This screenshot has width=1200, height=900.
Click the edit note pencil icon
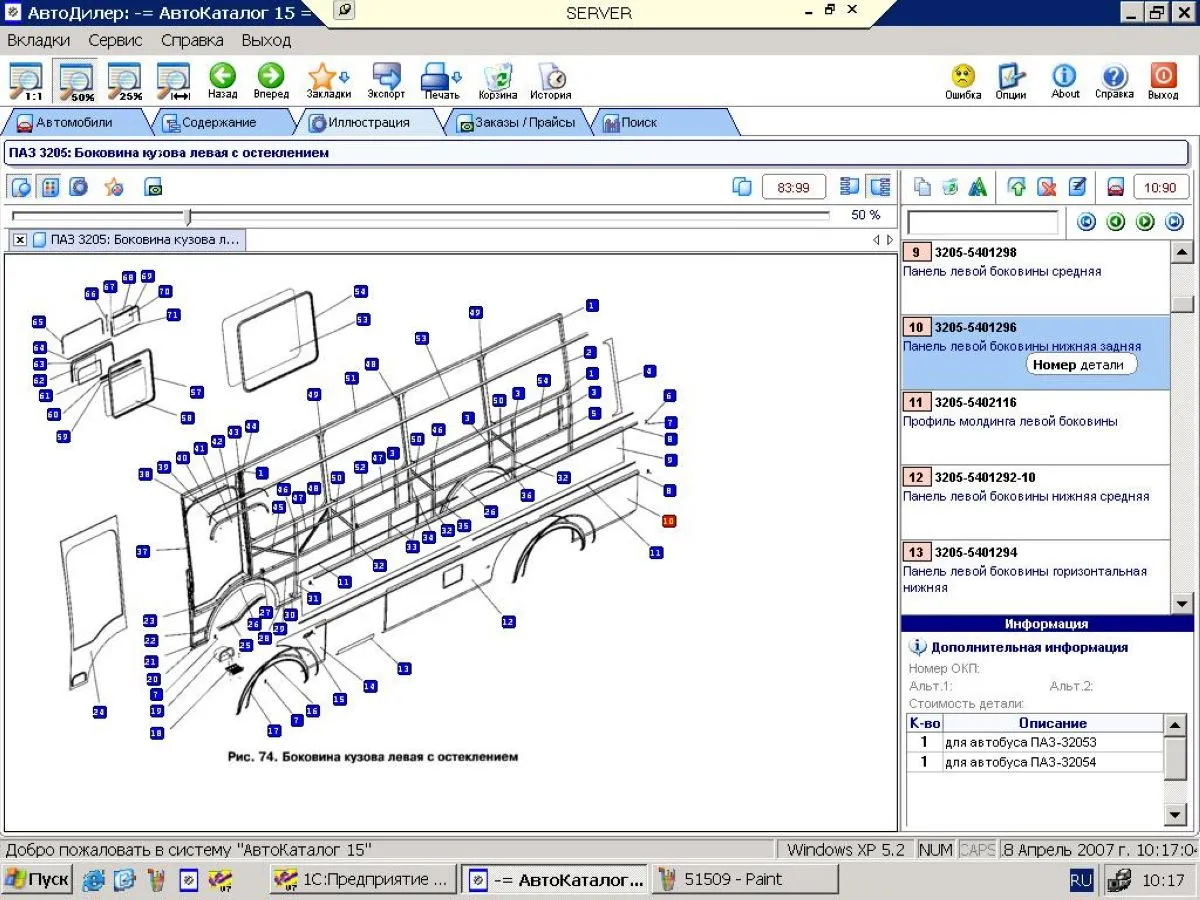click(x=1077, y=187)
